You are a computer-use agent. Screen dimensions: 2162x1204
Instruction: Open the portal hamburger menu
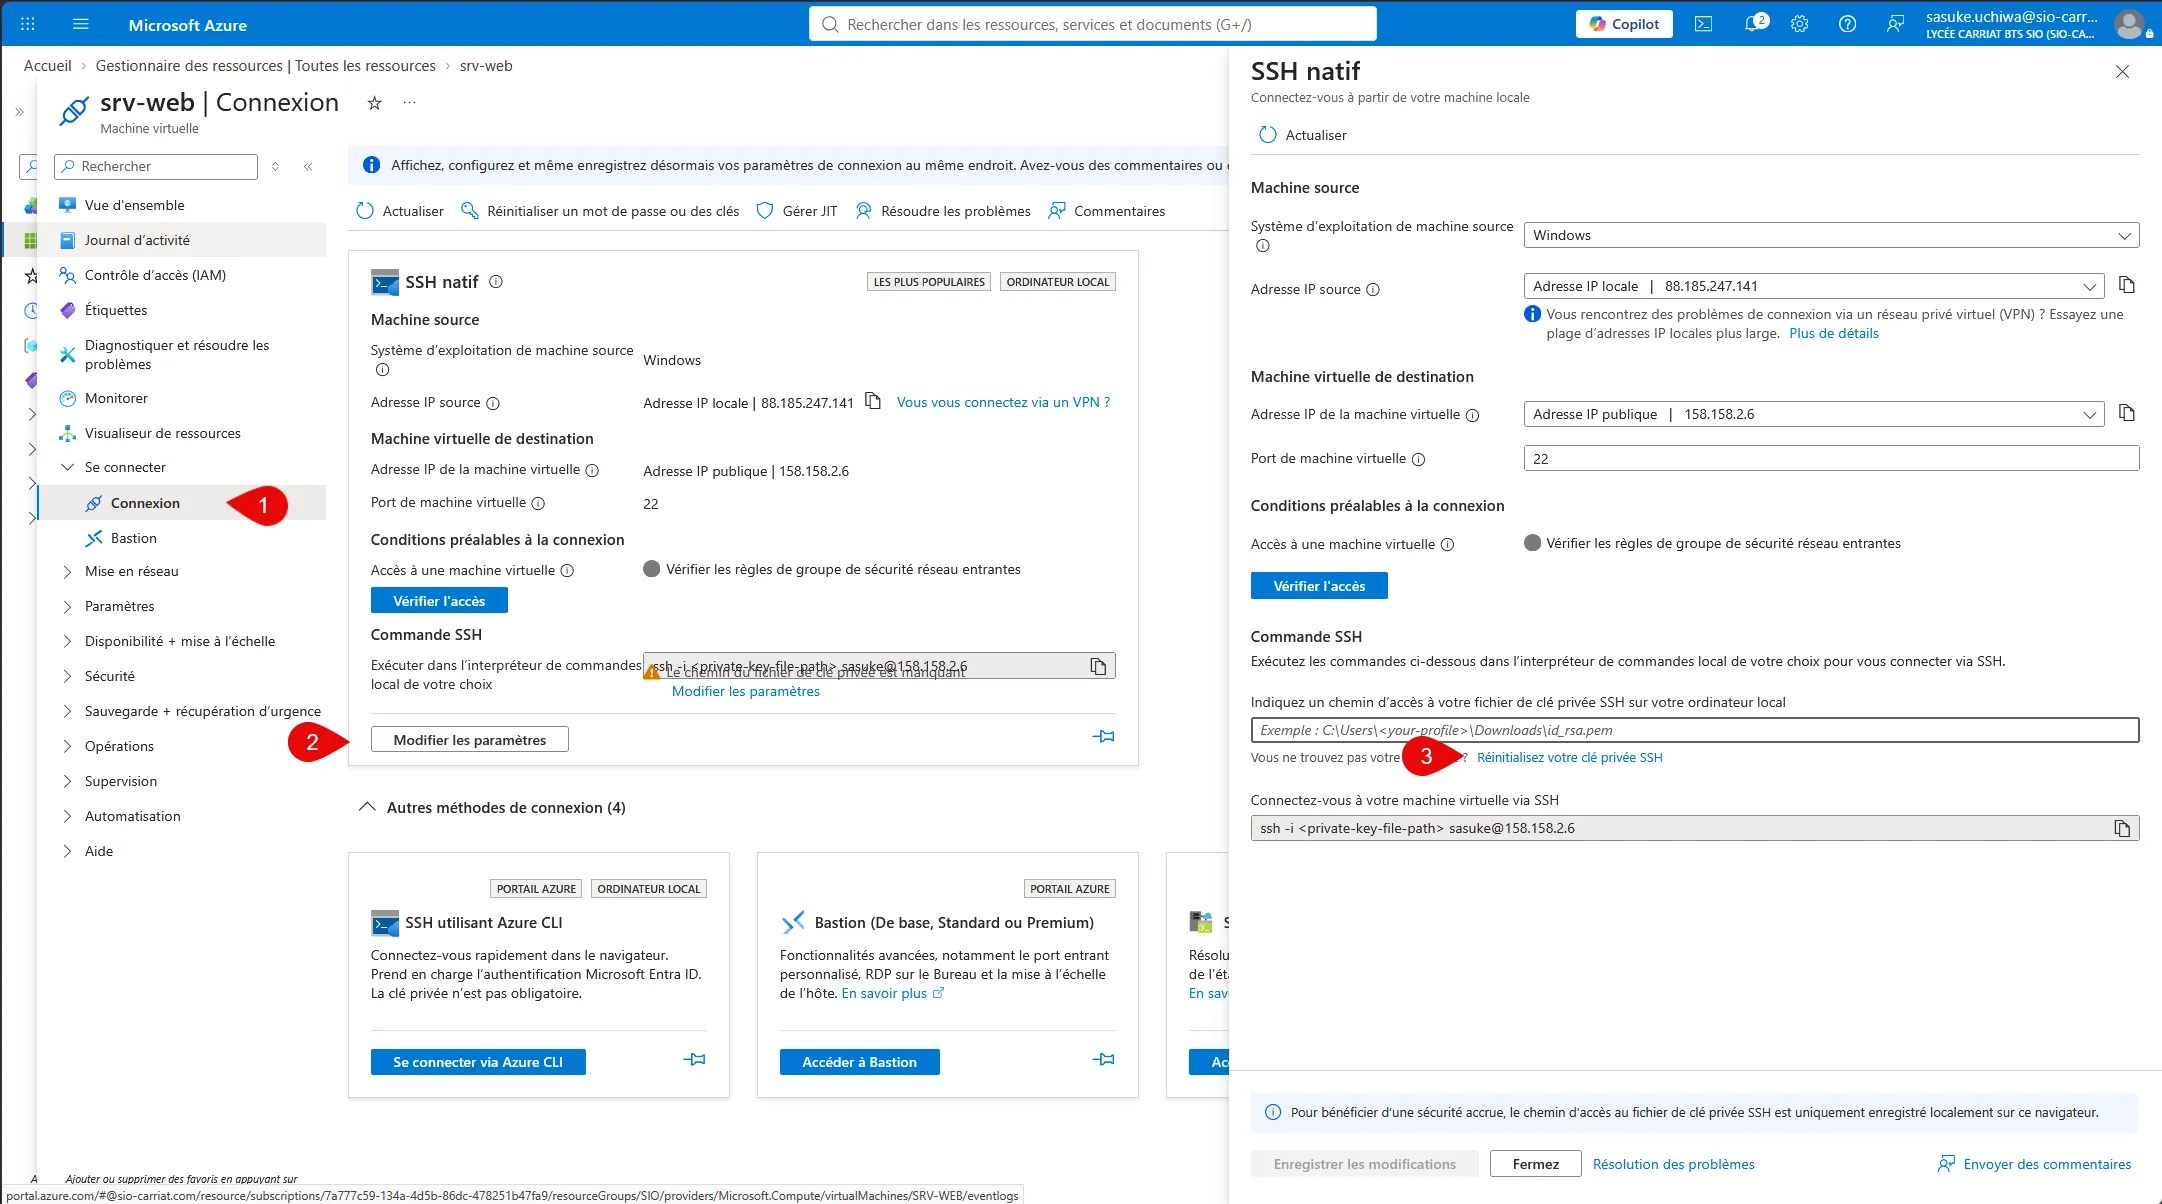(81, 24)
